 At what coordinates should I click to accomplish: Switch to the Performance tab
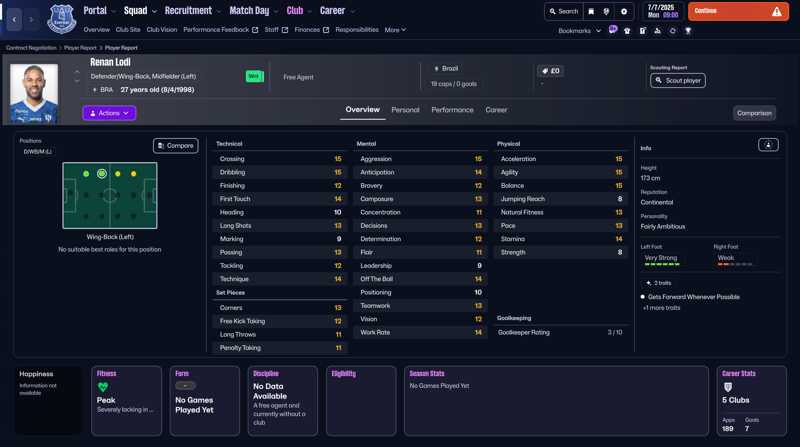[452, 110]
